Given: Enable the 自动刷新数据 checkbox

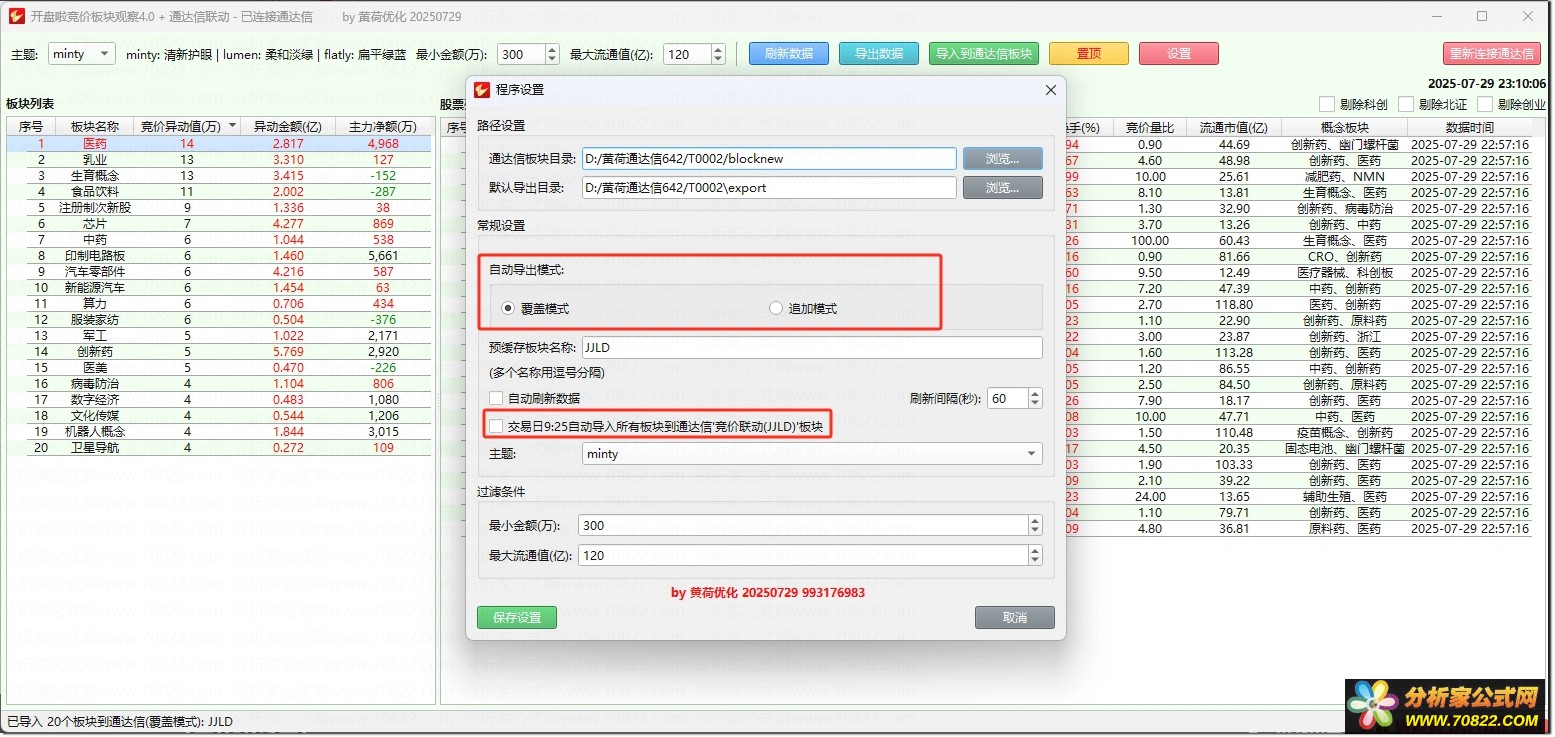Looking at the screenshot, I should (x=497, y=398).
